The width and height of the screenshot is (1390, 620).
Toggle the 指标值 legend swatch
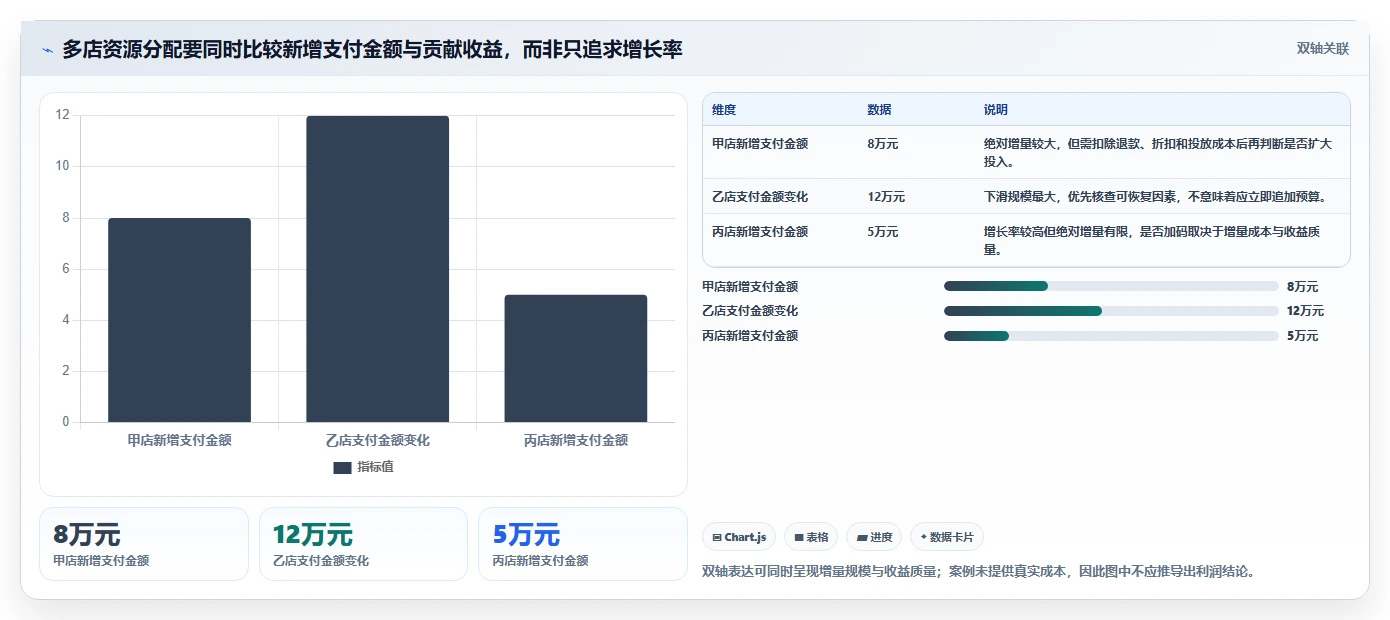[342, 467]
